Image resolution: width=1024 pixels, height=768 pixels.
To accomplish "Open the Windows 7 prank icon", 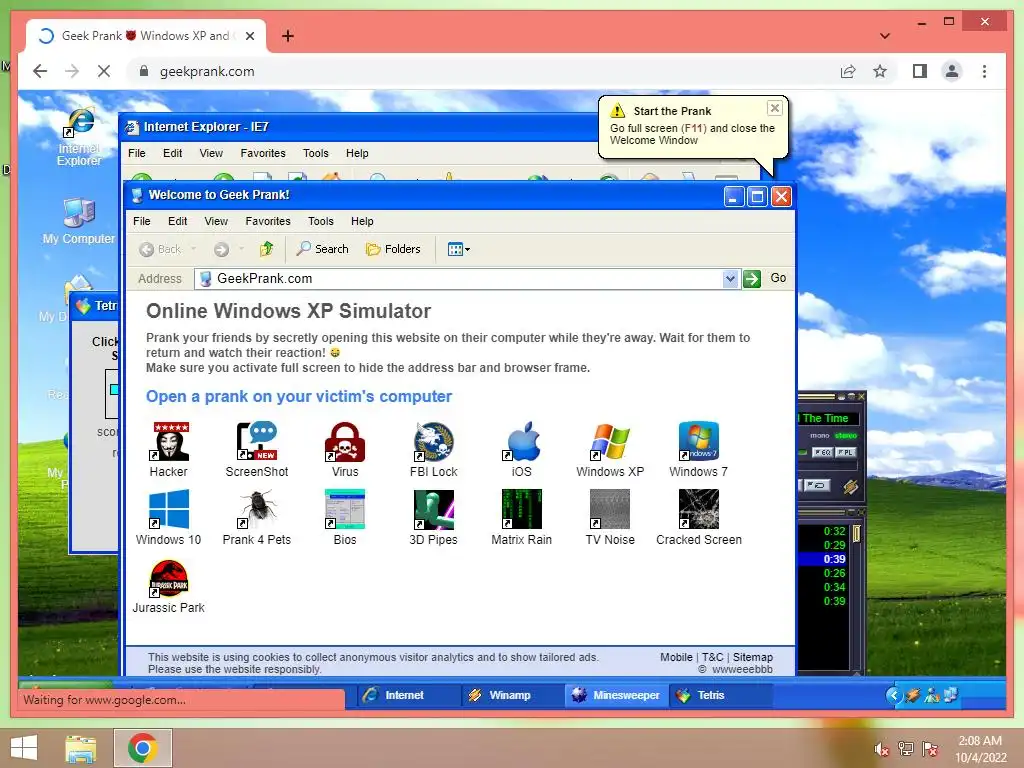I will coord(698,441).
